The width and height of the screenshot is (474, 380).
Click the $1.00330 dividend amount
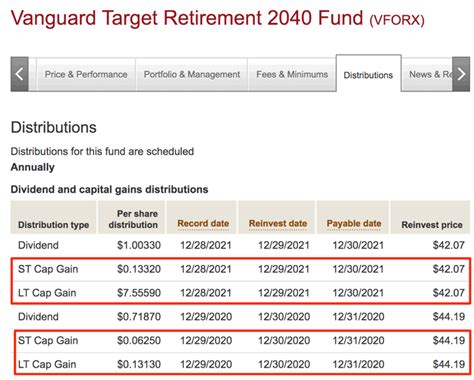coord(139,245)
